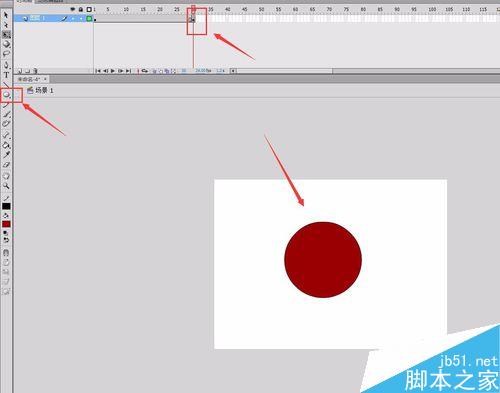Step forward one frame
The width and height of the screenshot is (500, 393).
pyautogui.click(x=121, y=71)
